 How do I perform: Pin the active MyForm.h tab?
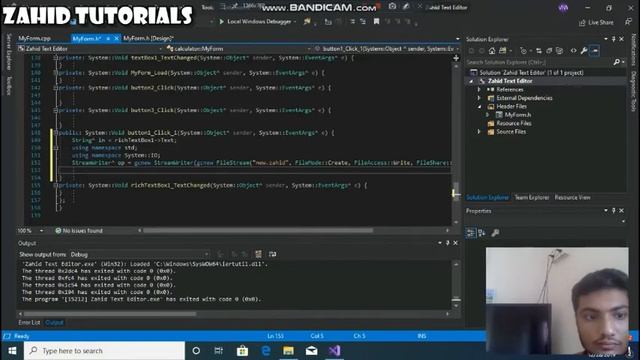(x=108, y=38)
